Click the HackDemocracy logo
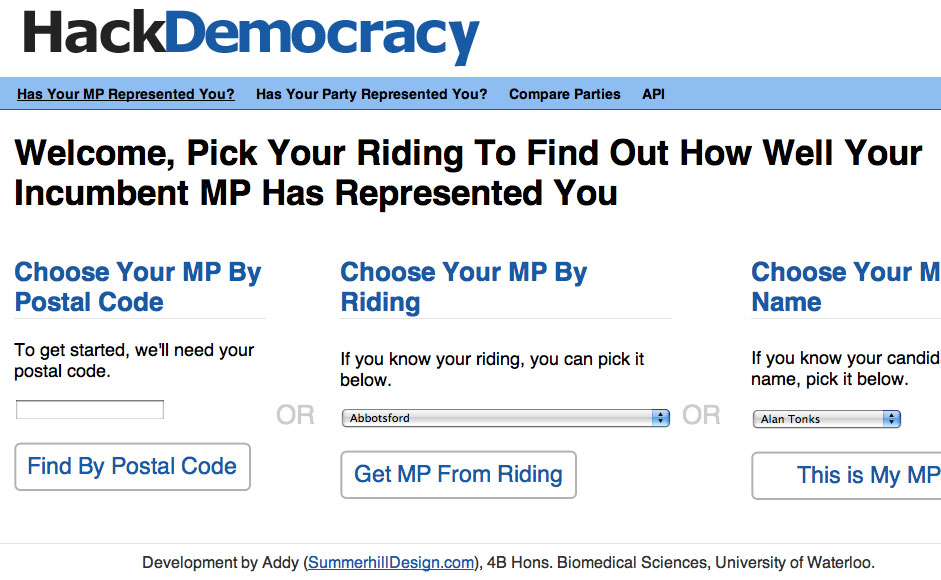This screenshot has height=580, width=941. click(250, 36)
